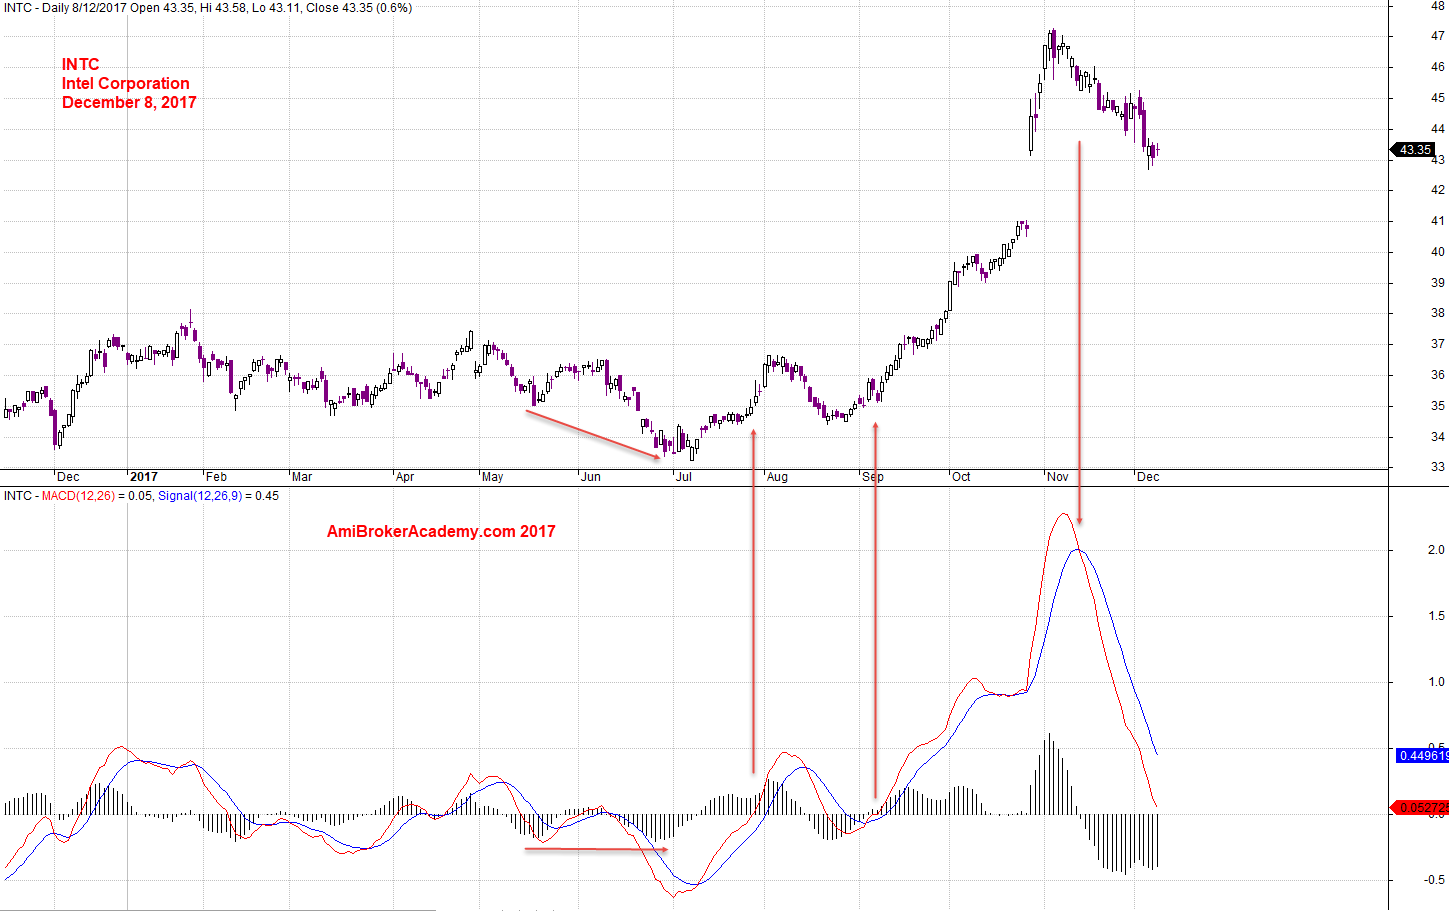Select the 'Oct' month label
1449x911 pixels.
tap(961, 477)
